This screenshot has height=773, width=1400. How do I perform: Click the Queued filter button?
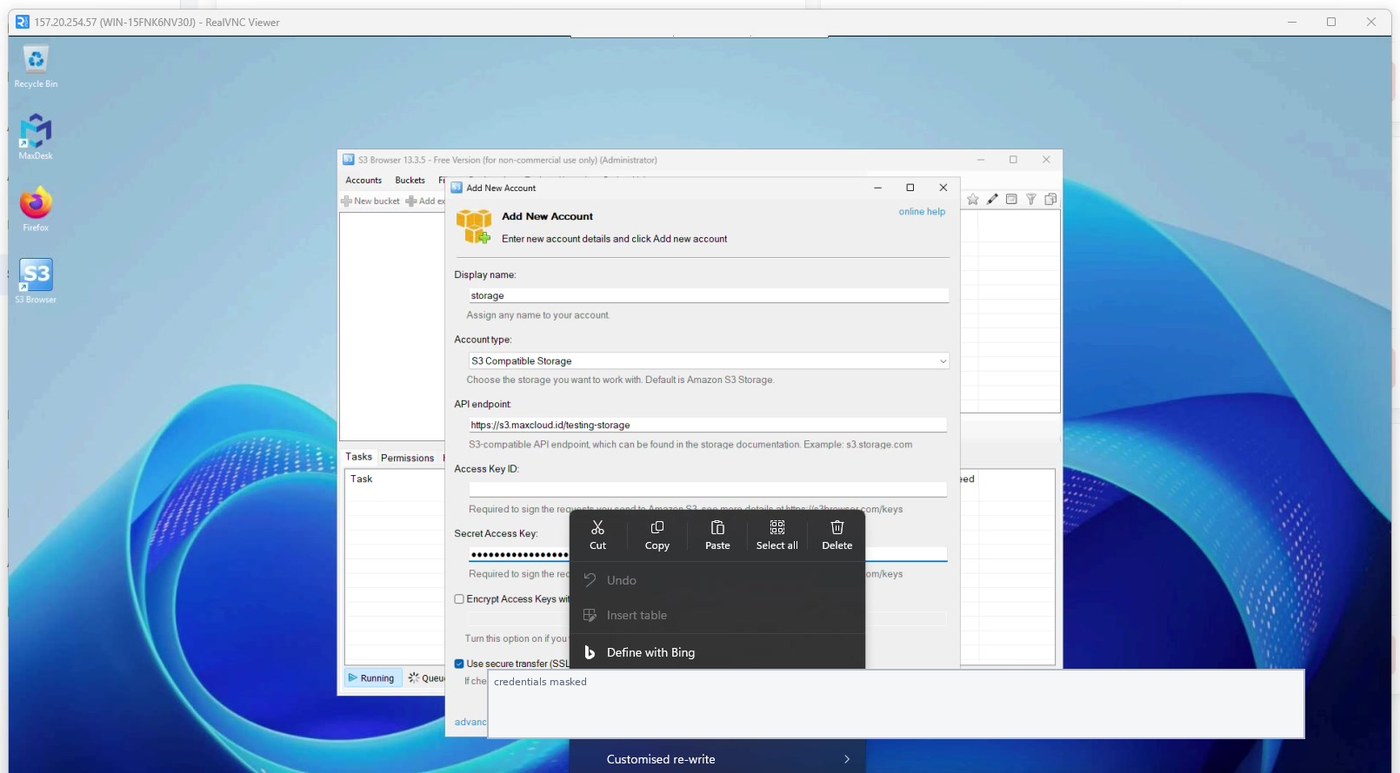426,678
